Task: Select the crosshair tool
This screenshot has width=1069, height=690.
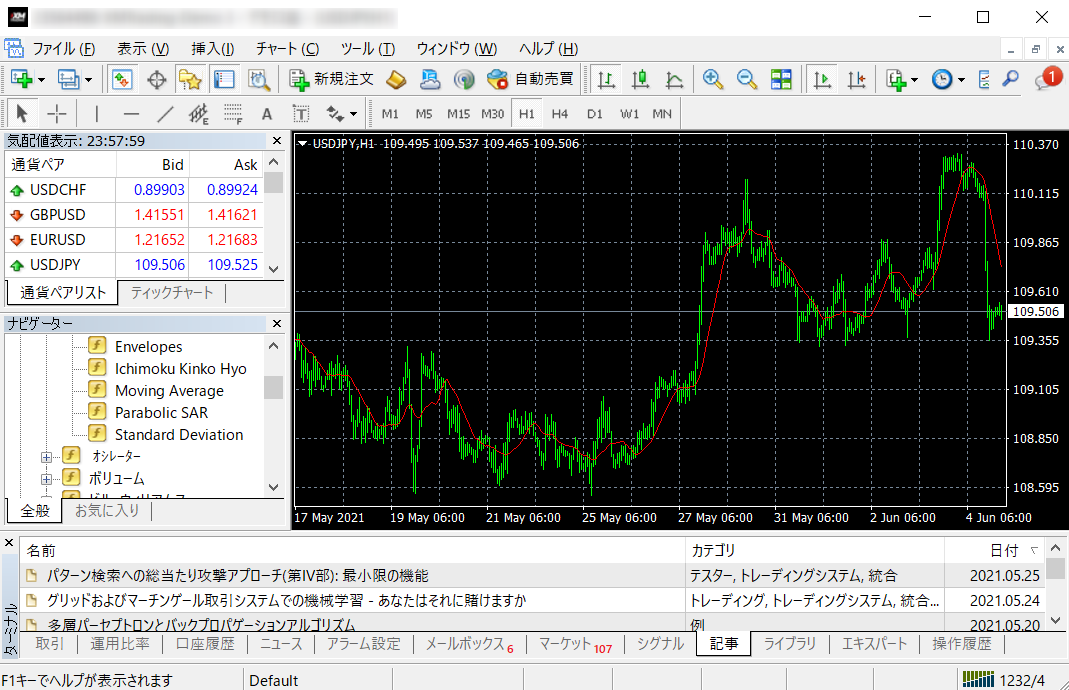Action: click(57, 113)
